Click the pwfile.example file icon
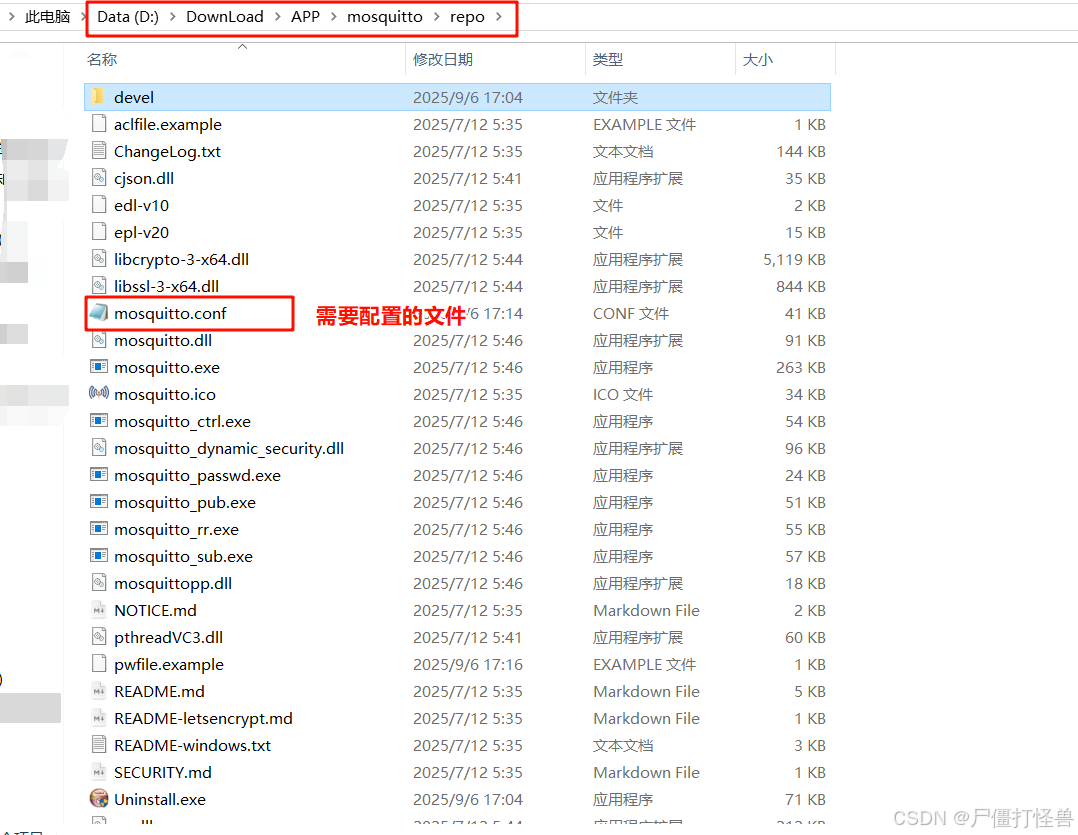Image resolution: width=1078 pixels, height=835 pixels. (99, 664)
